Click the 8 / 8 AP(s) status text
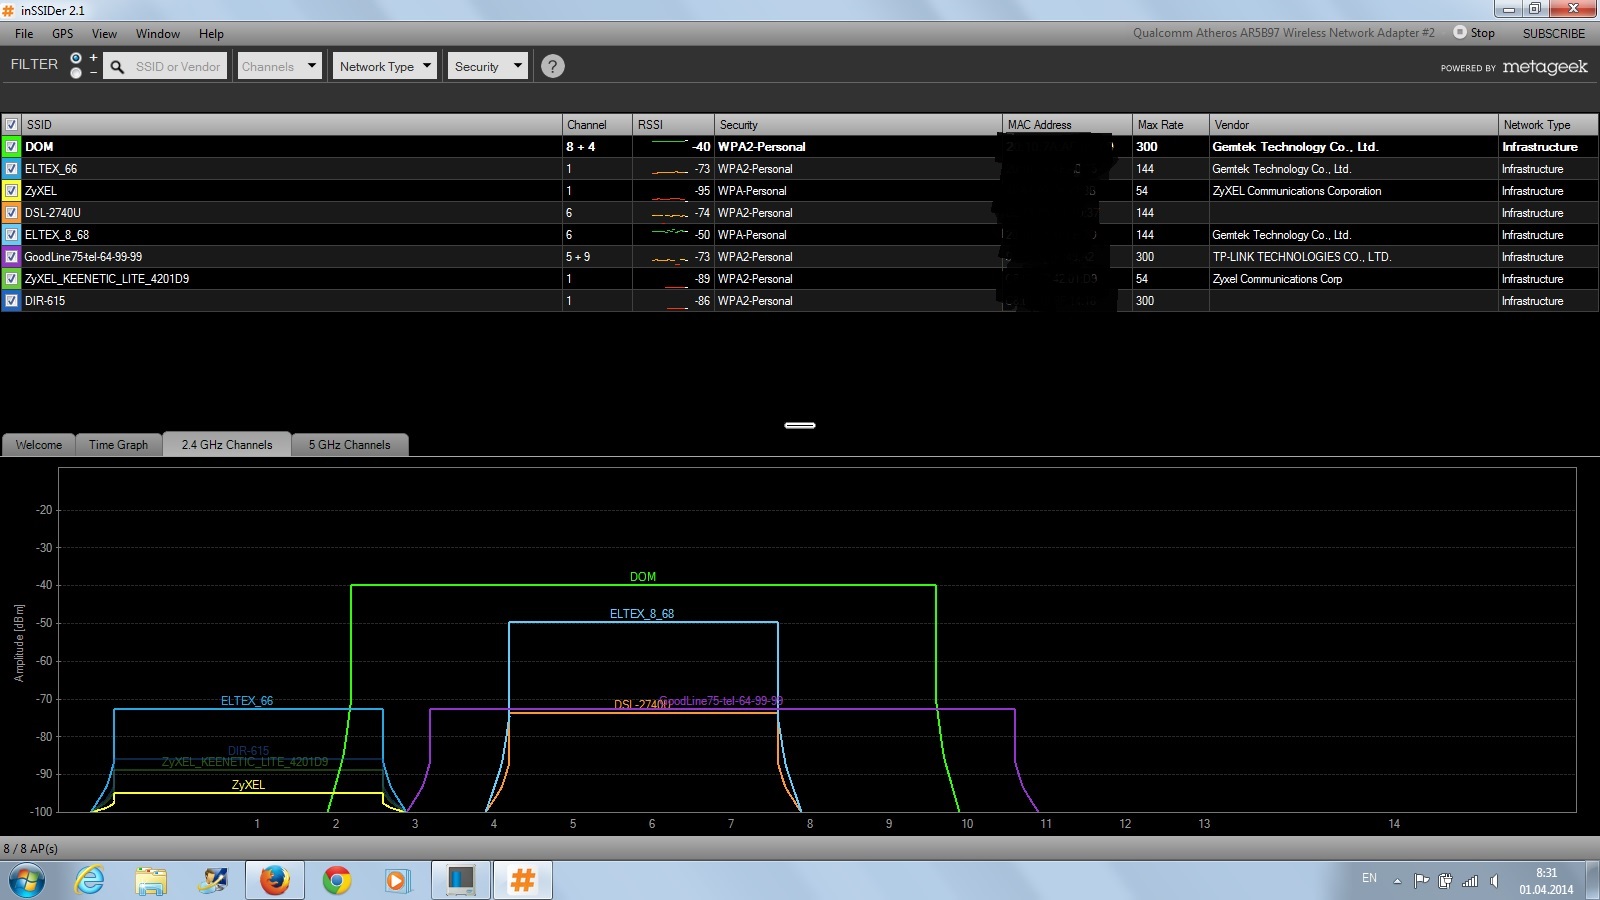This screenshot has width=1600, height=900. [x=31, y=849]
